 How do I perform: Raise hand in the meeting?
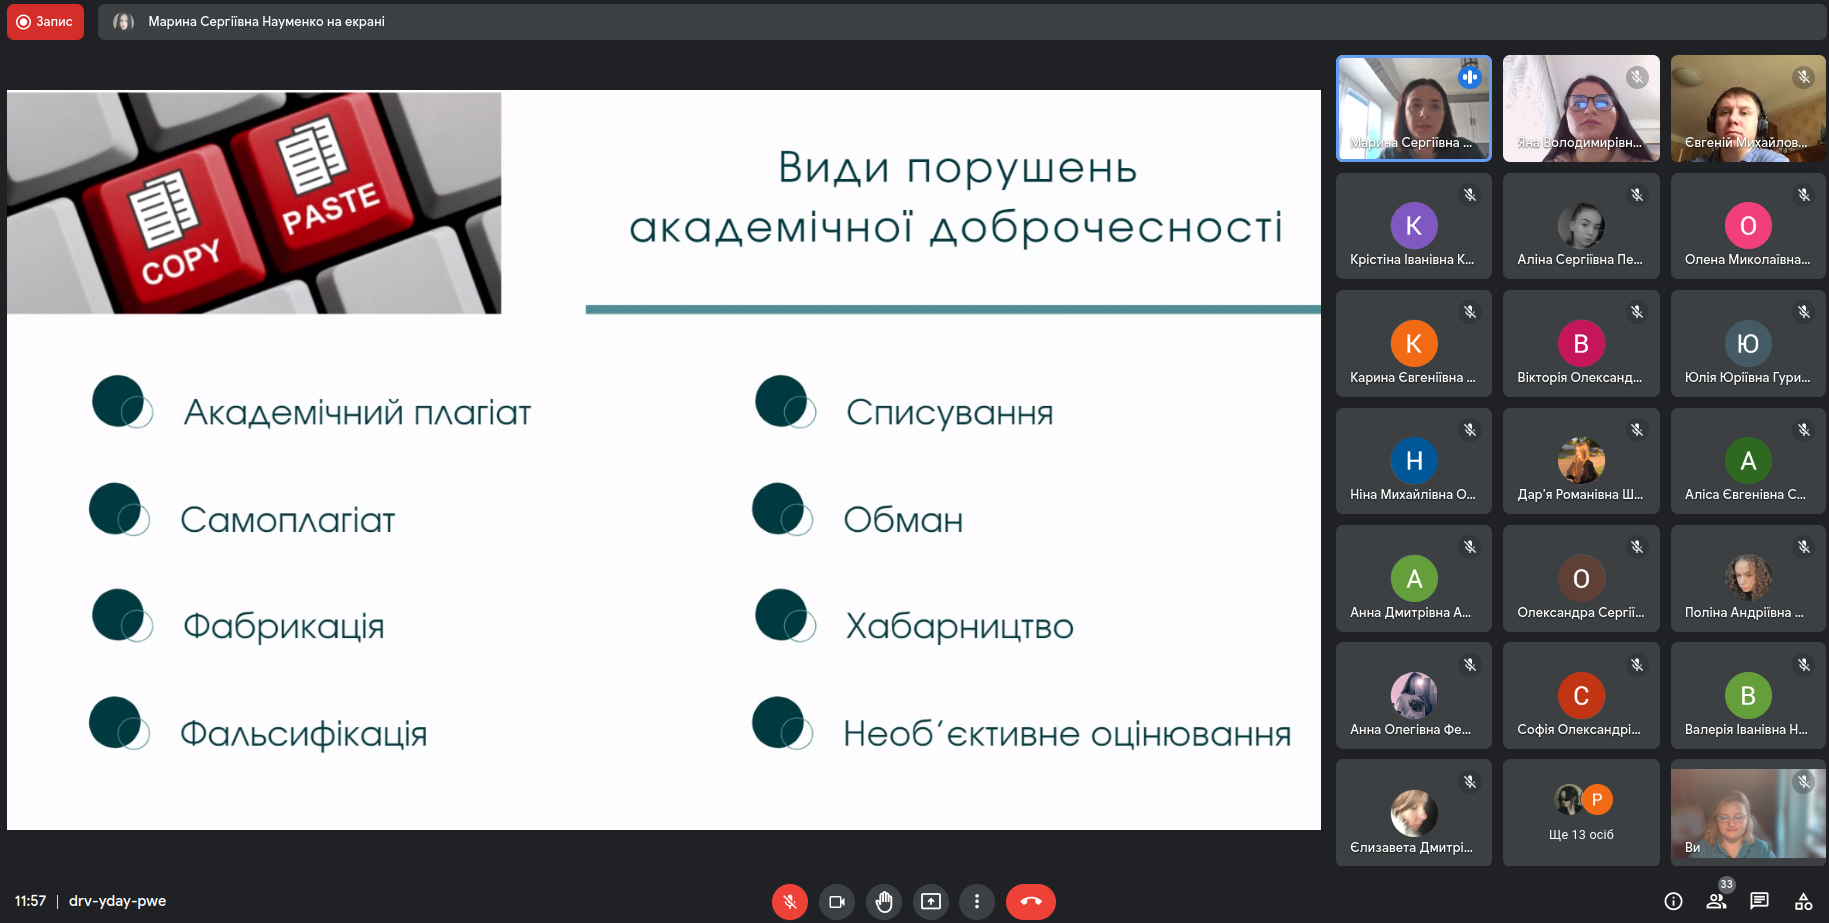(x=884, y=901)
